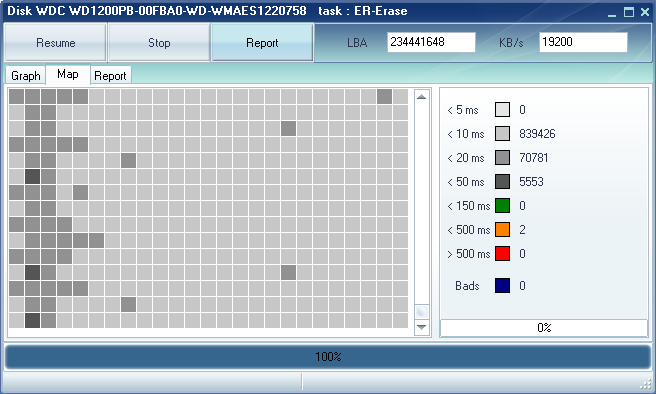
Task: Click the map scrollbar up arrow
Action: pyautogui.click(x=422, y=97)
